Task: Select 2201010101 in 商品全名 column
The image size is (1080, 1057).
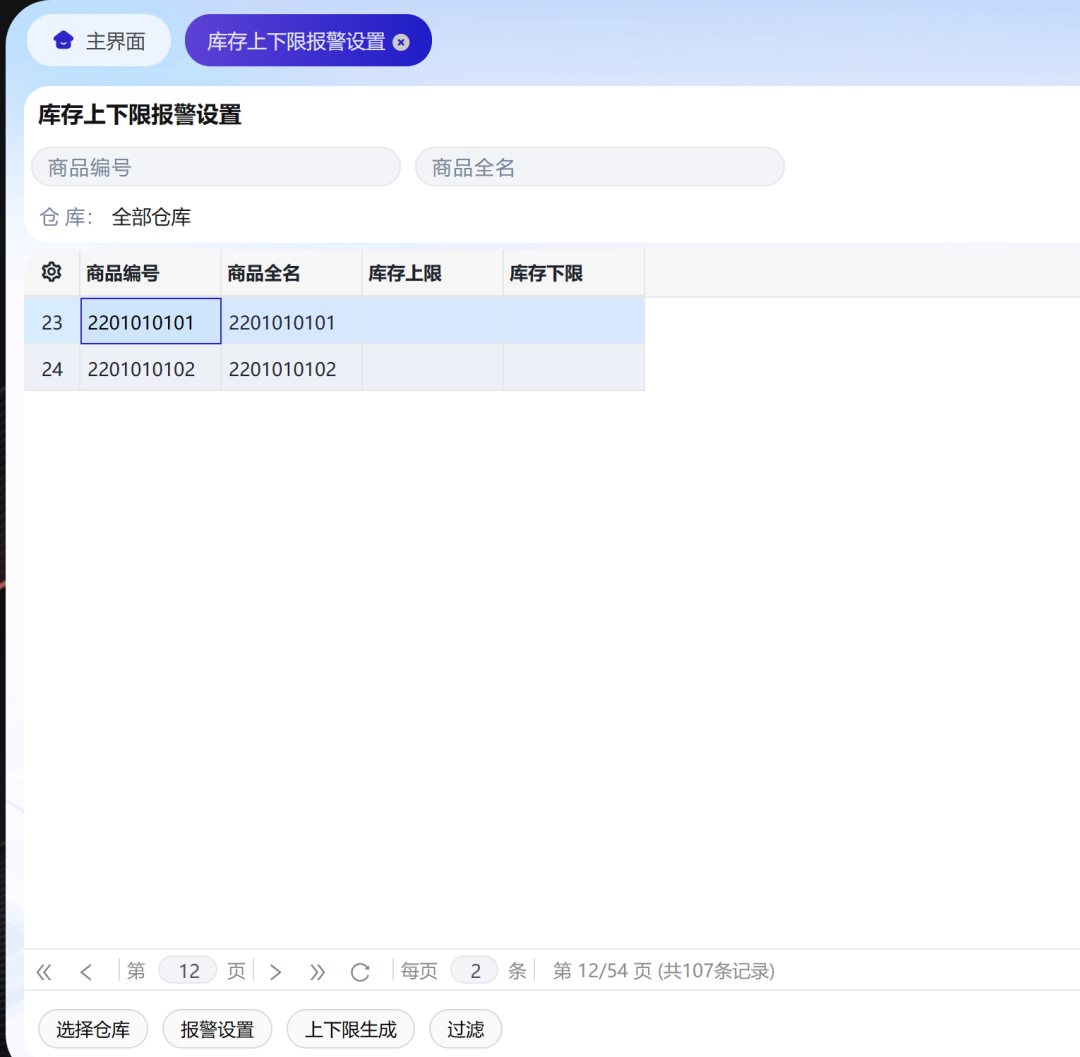Action: click(291, 321)
